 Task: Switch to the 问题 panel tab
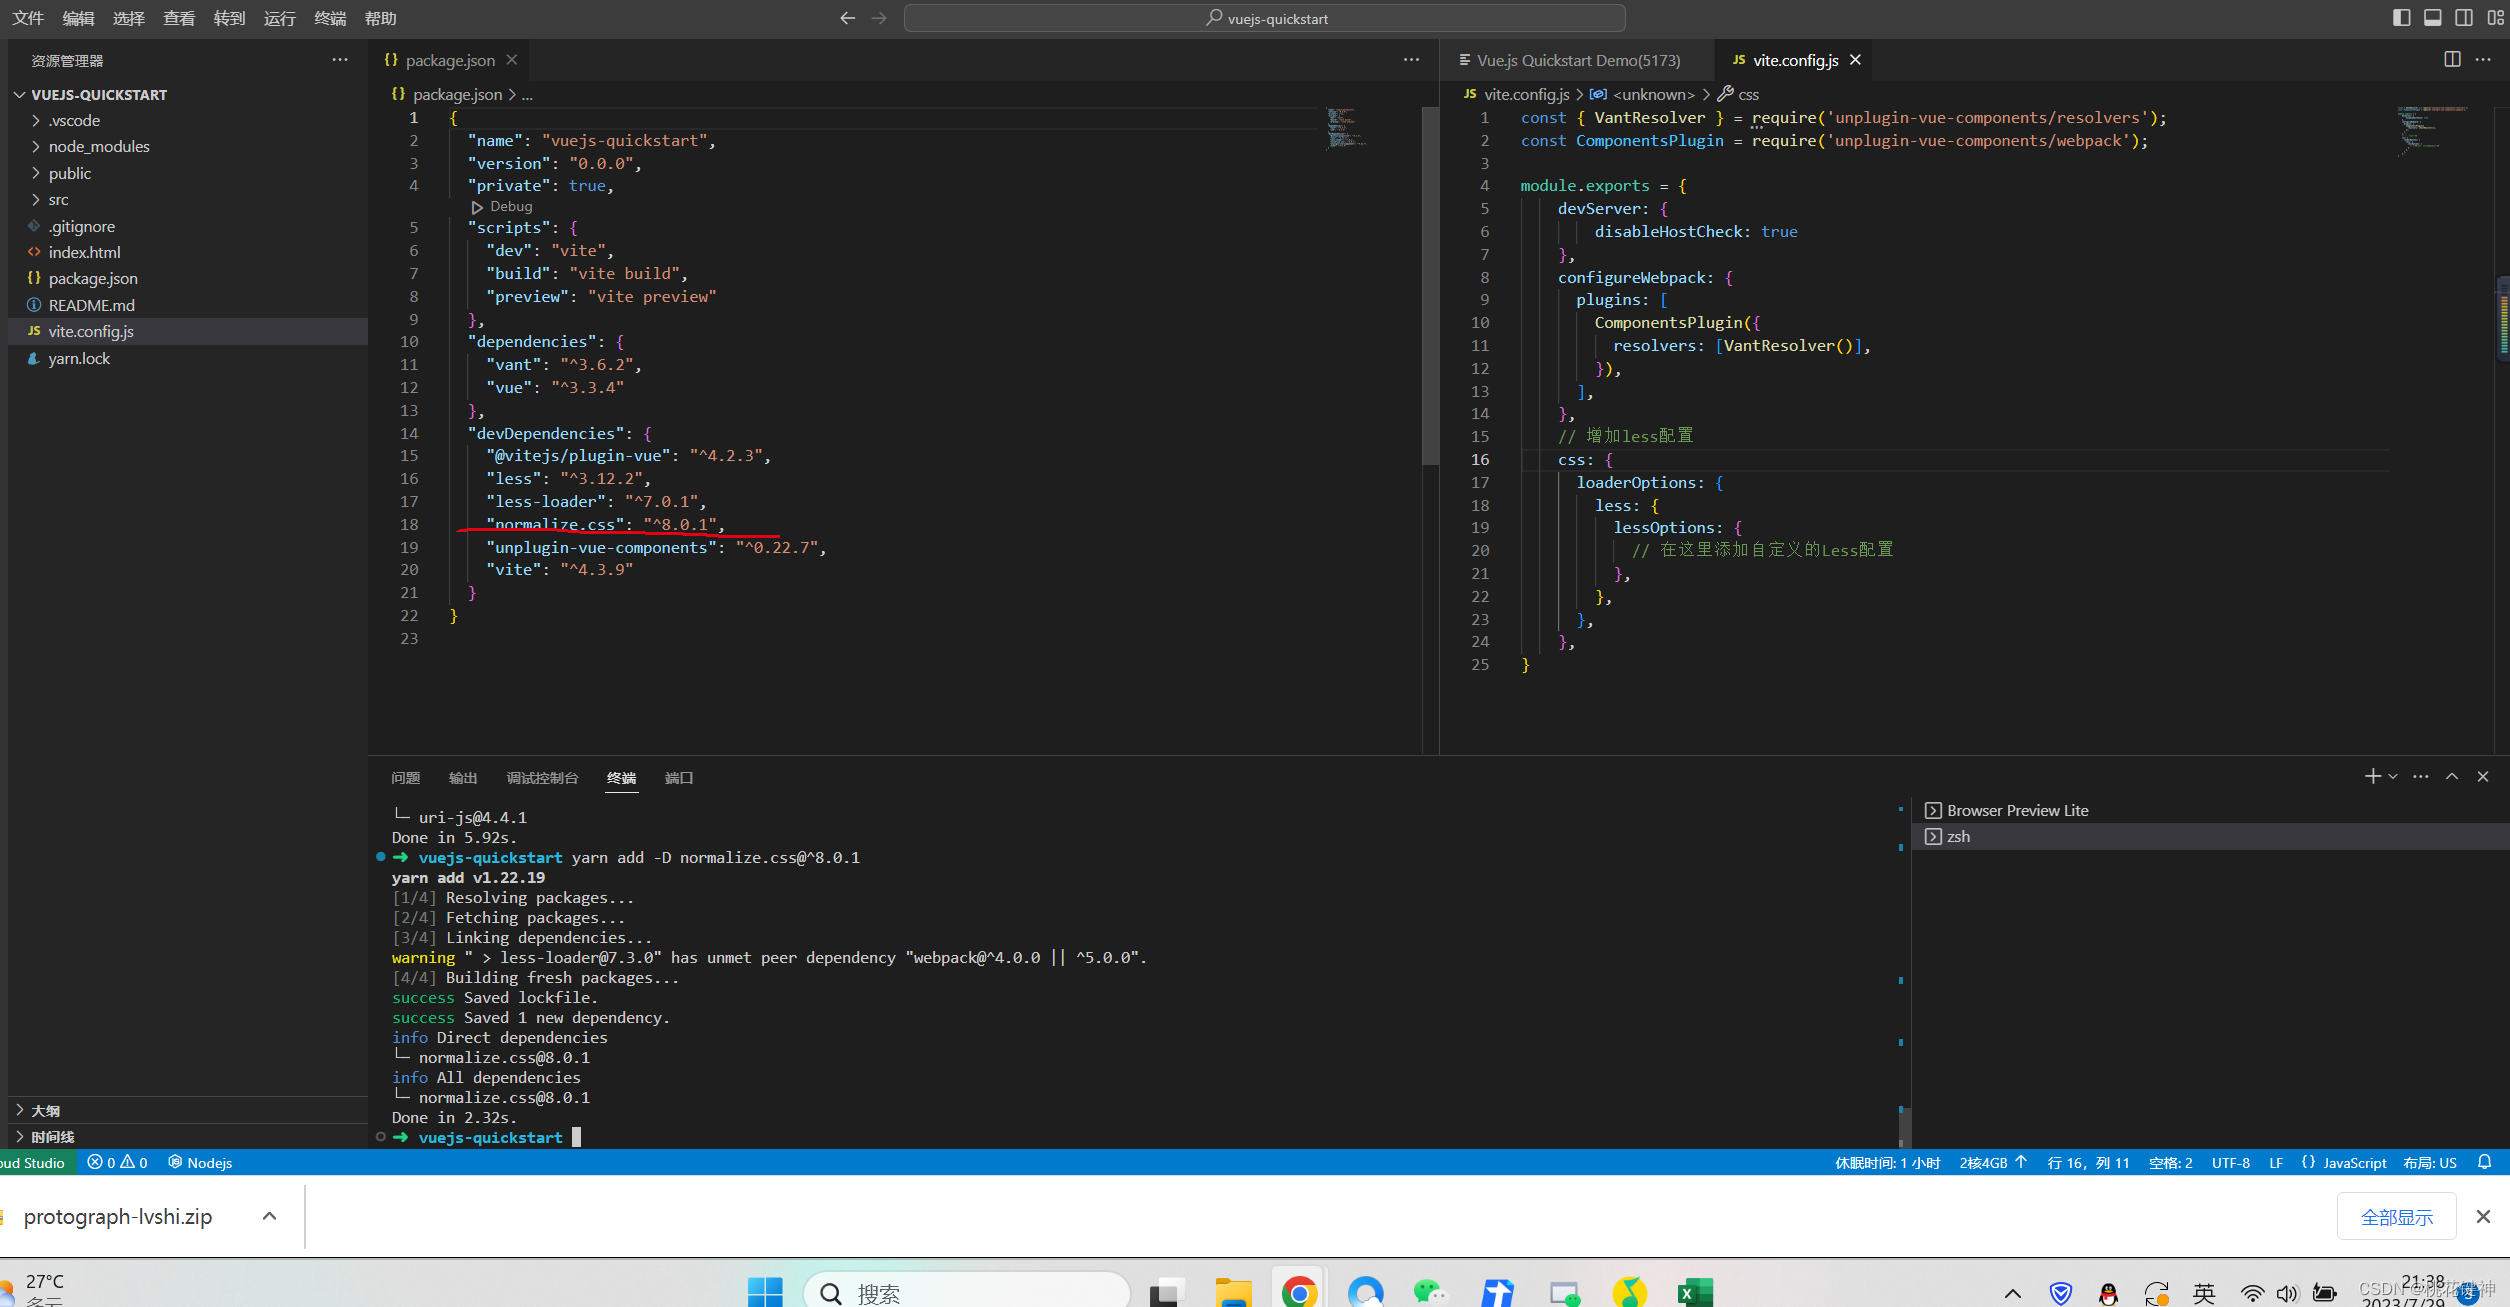tap(405, 778)
